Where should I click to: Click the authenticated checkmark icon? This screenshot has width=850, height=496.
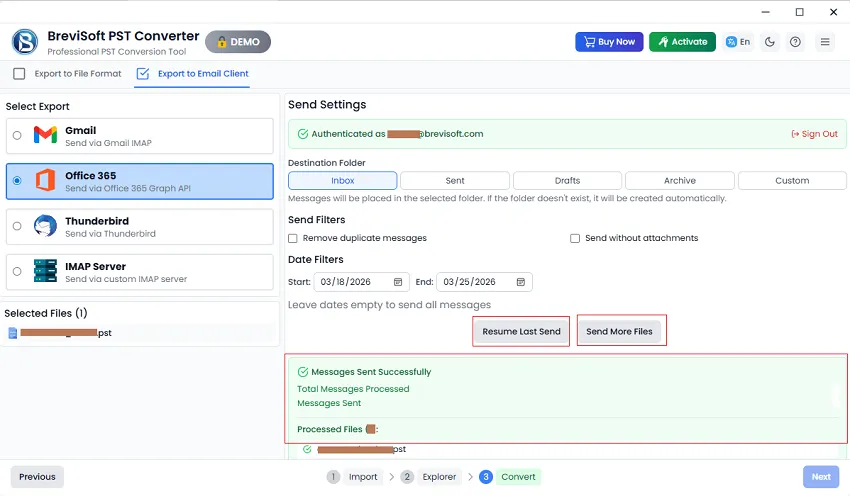[303, 134]
